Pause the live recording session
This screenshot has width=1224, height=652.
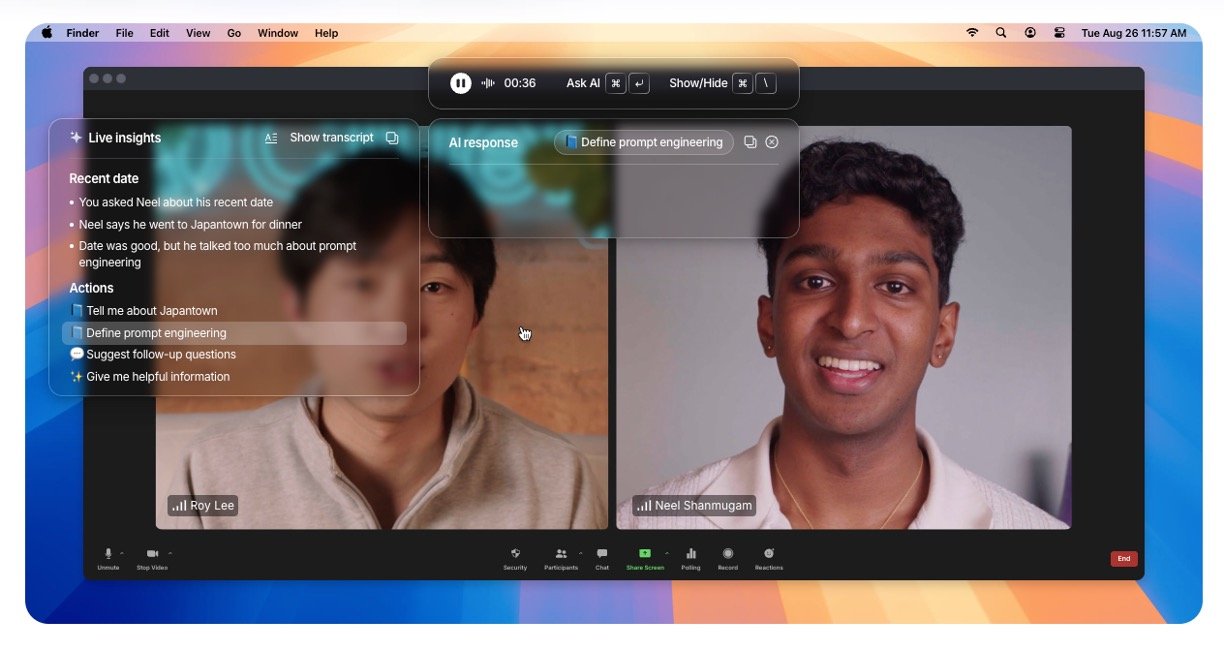[460, 83]
